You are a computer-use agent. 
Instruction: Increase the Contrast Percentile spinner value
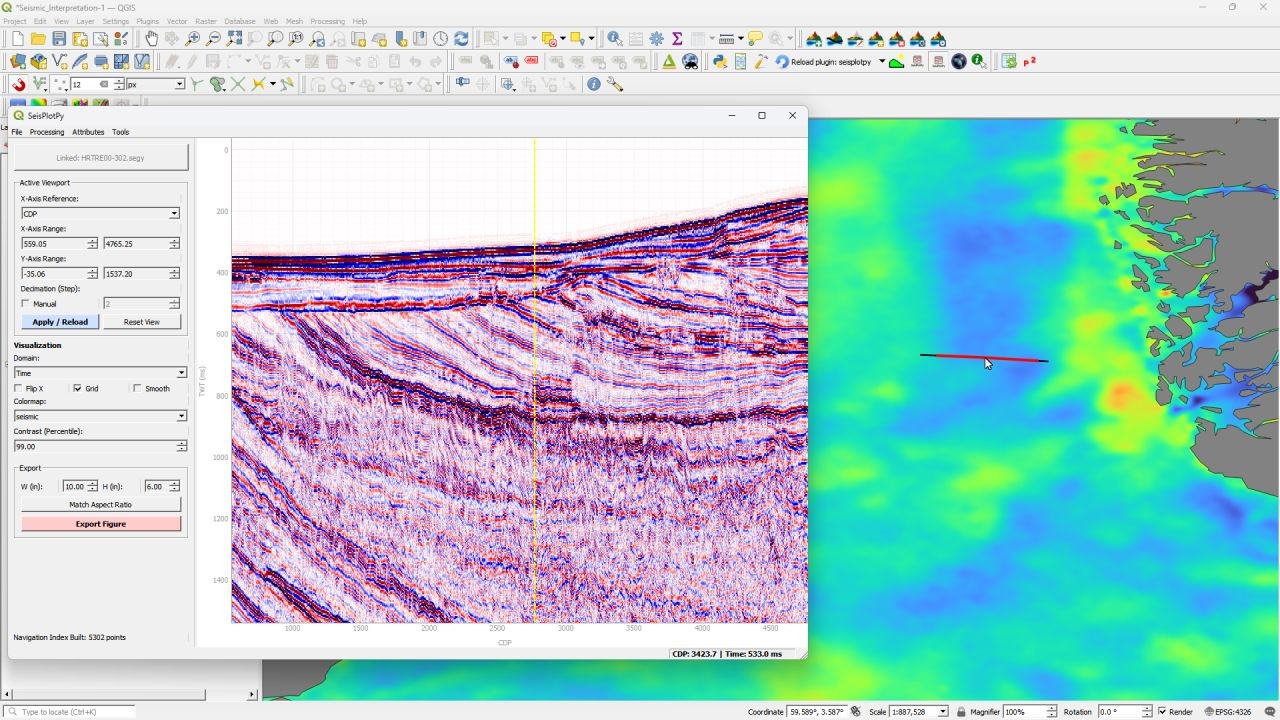[181, 444]
